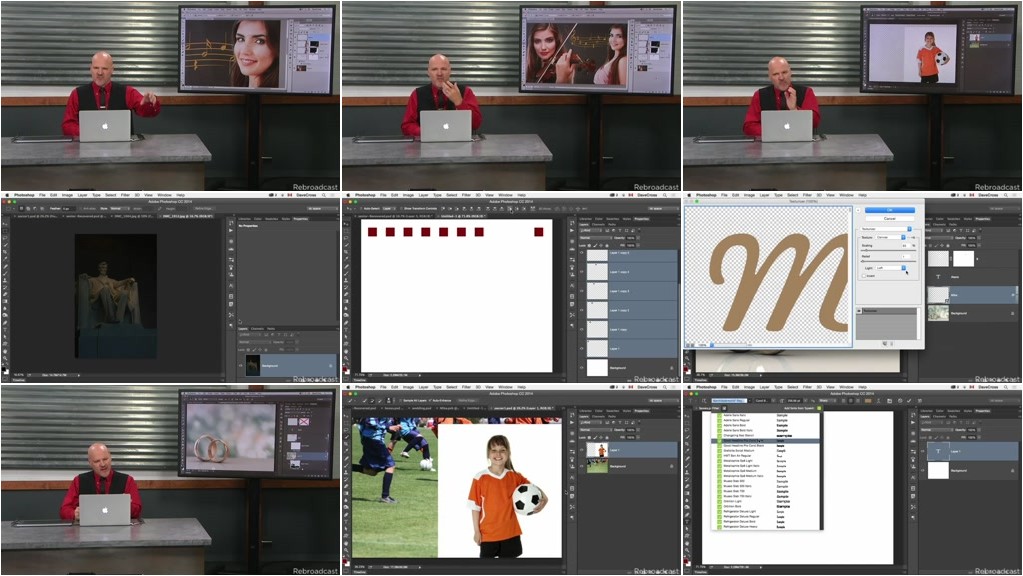
Task: Open blend mode dropdown in soccer girl frame
Action: 595,430
